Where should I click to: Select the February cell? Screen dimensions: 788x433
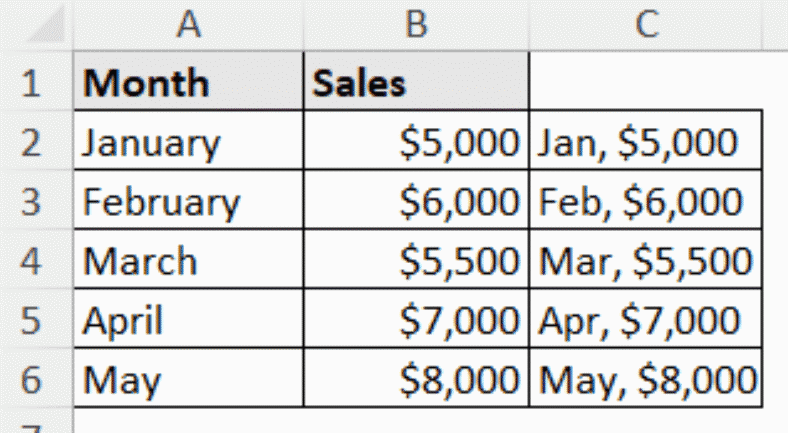coord(188,202)
